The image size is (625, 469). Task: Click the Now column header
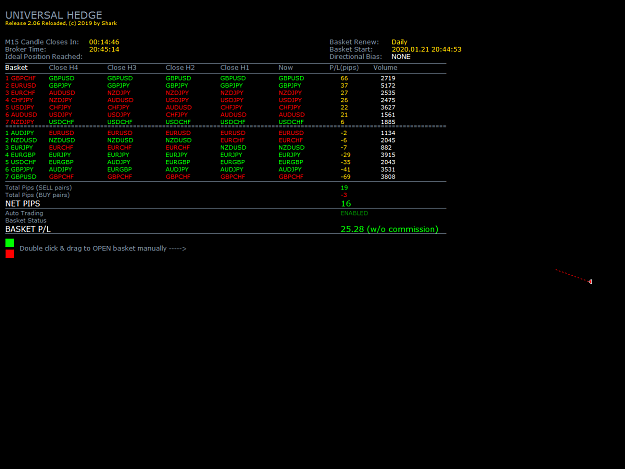285,68
